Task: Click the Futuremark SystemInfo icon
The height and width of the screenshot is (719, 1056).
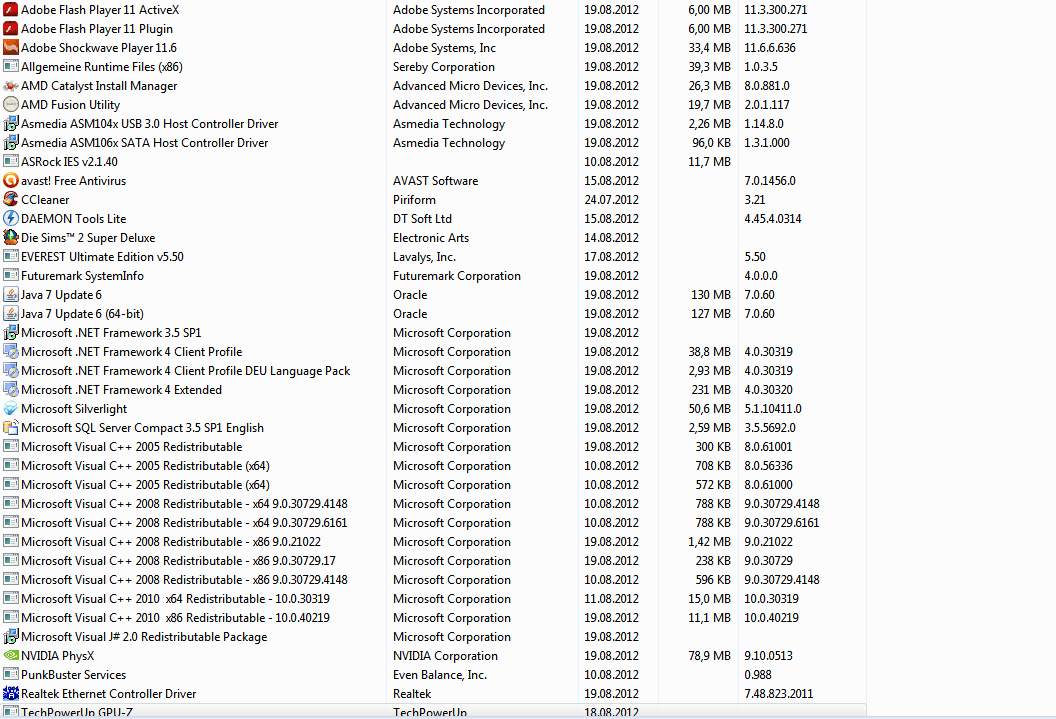Action: coord(10,275)
